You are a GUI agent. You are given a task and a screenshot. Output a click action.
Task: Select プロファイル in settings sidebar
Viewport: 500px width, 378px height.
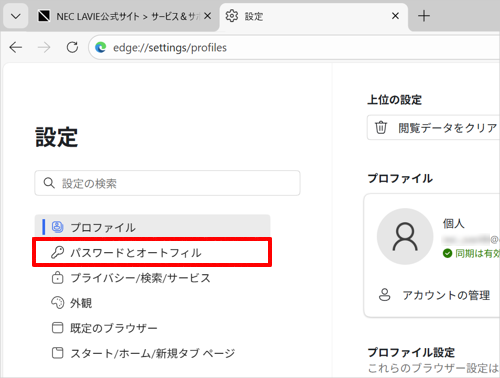pyautogui.click(x=152, y=227)
